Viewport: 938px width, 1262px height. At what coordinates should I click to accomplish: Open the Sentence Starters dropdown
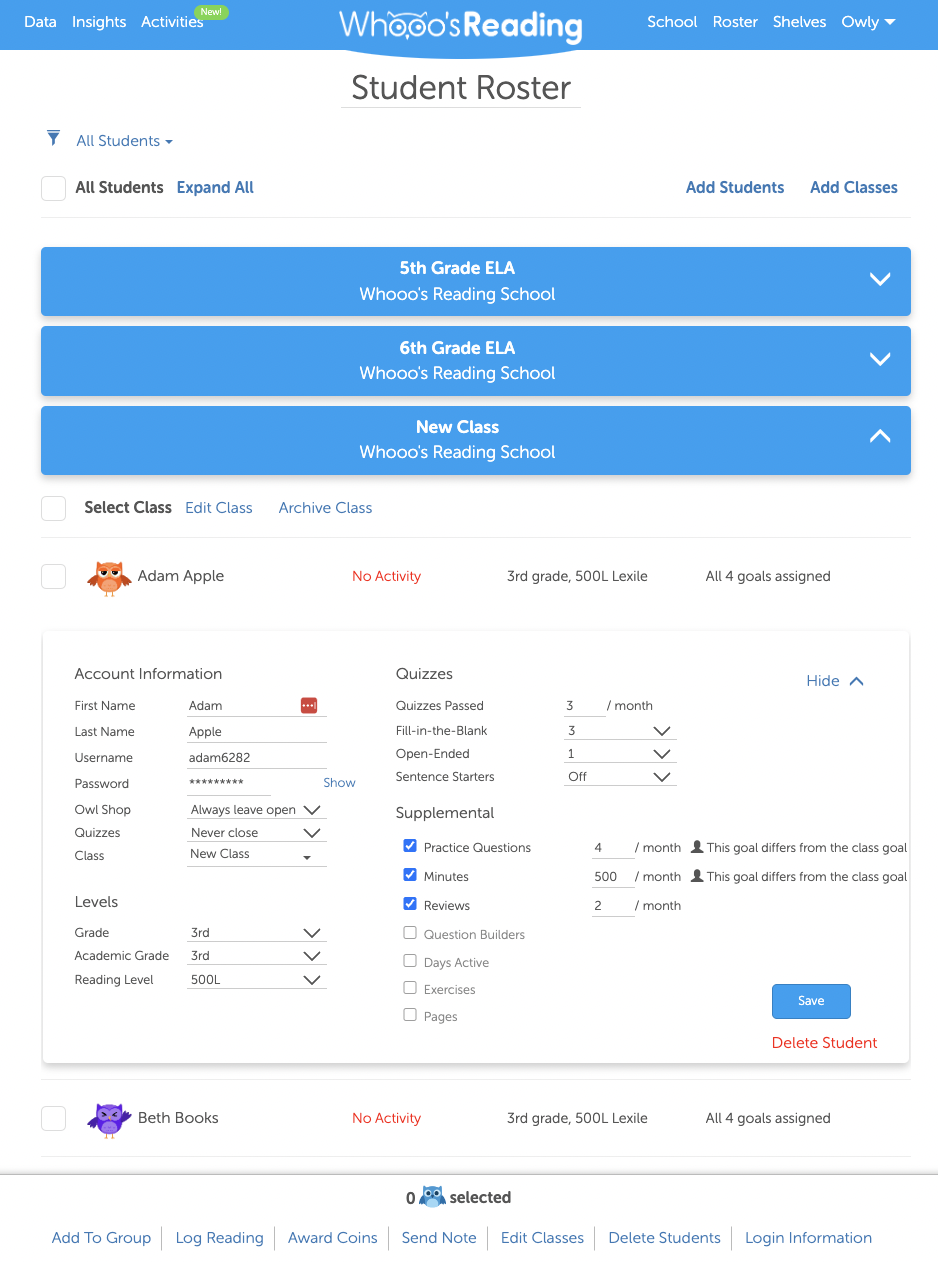pos(620,777)
